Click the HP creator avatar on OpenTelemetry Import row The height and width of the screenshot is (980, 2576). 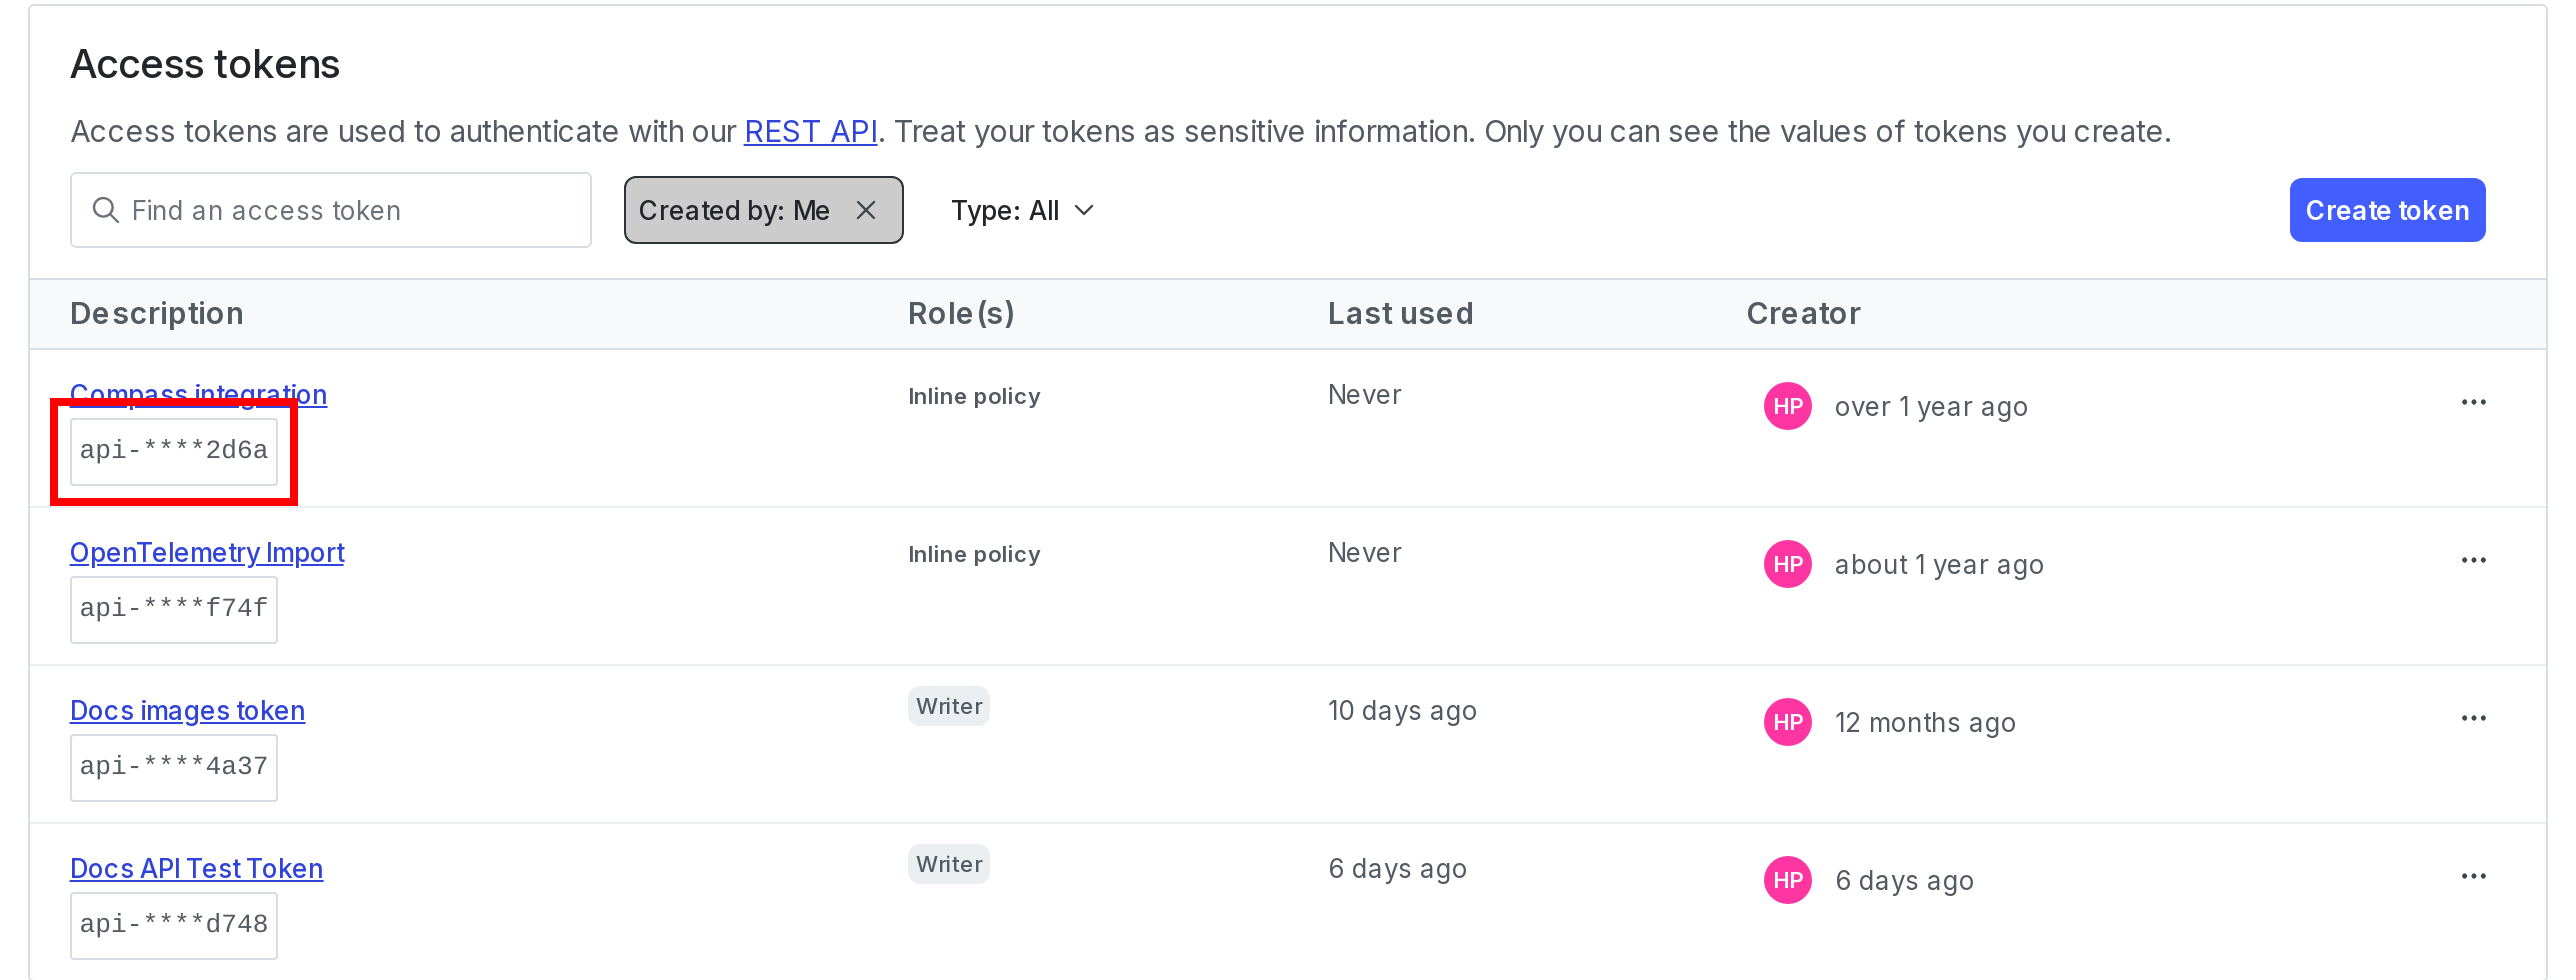1787,563
